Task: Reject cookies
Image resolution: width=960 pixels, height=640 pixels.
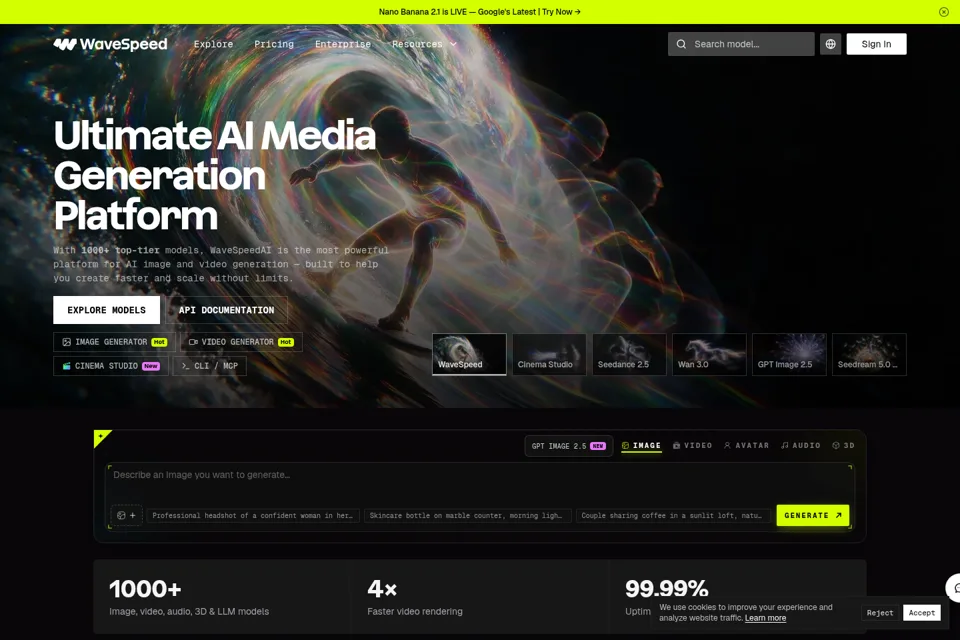Action: click(880, 613)
